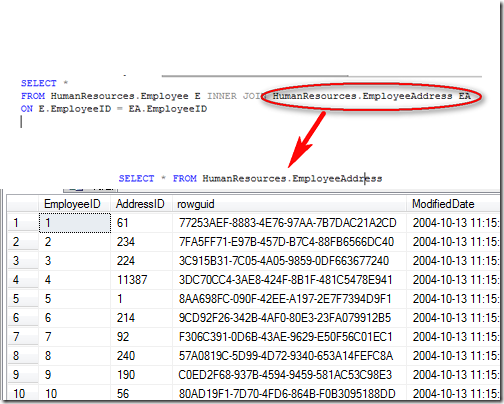Click AddressID cell 224
Viewport: 504px width, 404px height.
tap(142, 261)
